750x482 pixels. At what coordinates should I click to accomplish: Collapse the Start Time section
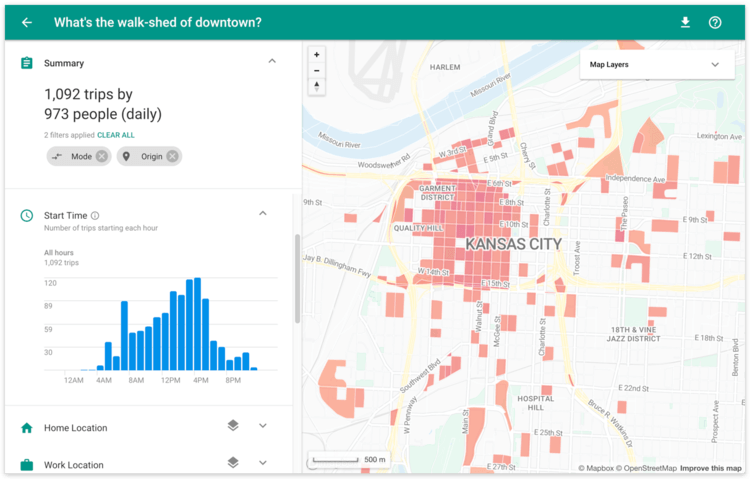click(263, 214)
